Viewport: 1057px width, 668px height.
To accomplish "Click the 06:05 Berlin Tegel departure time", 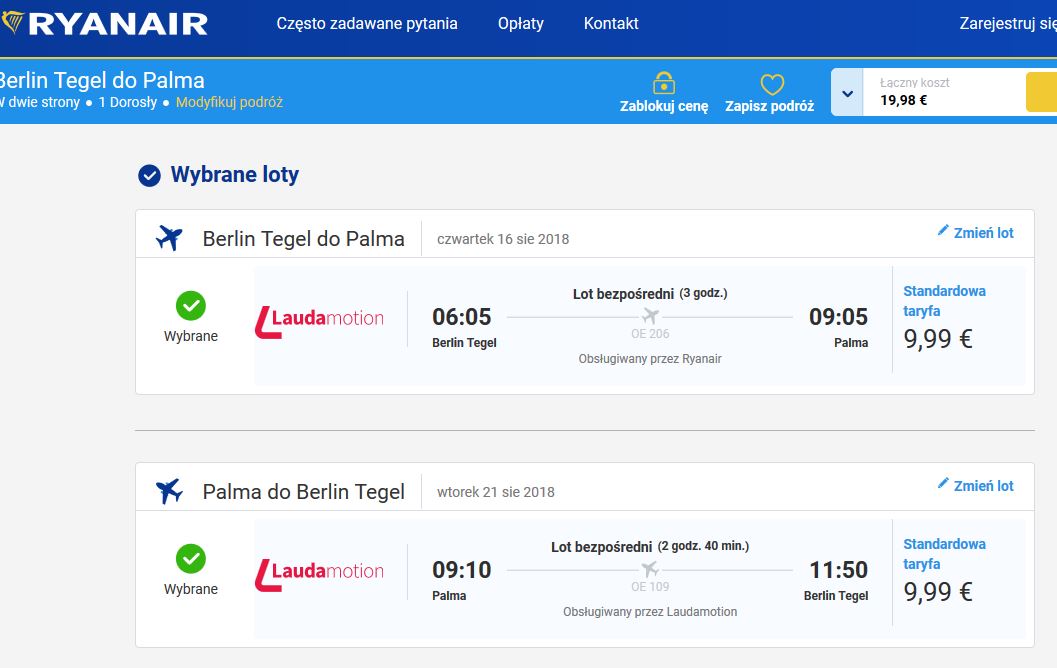I will tap(462, 317).
